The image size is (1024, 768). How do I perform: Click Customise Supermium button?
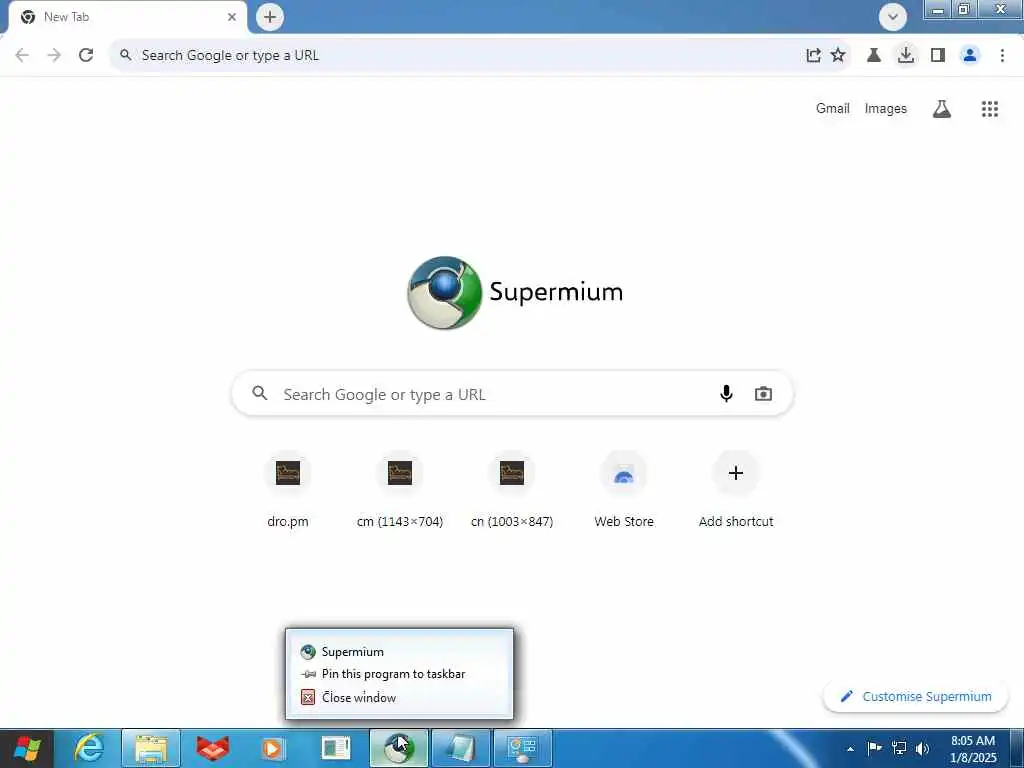916,697
